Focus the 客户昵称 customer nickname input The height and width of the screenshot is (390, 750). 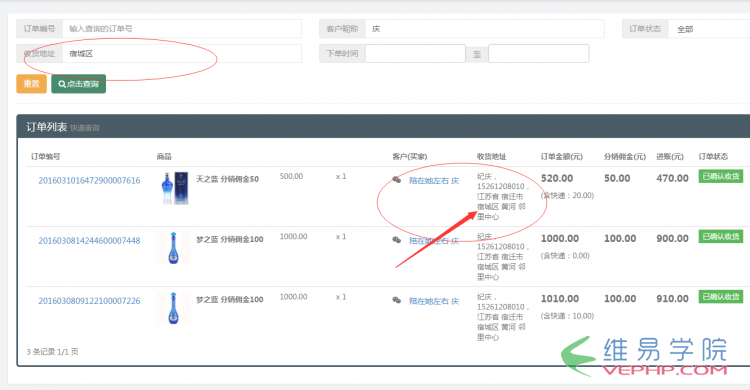pyautogui.click(x=485, y=29)
